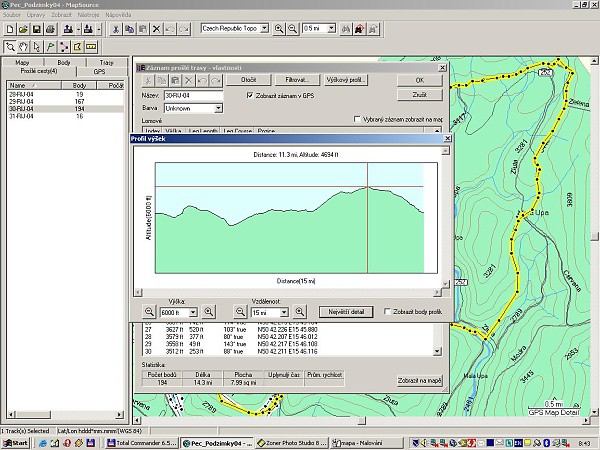Click the Největší detail button
The image size is (600, 450).
tap(346, 312)
